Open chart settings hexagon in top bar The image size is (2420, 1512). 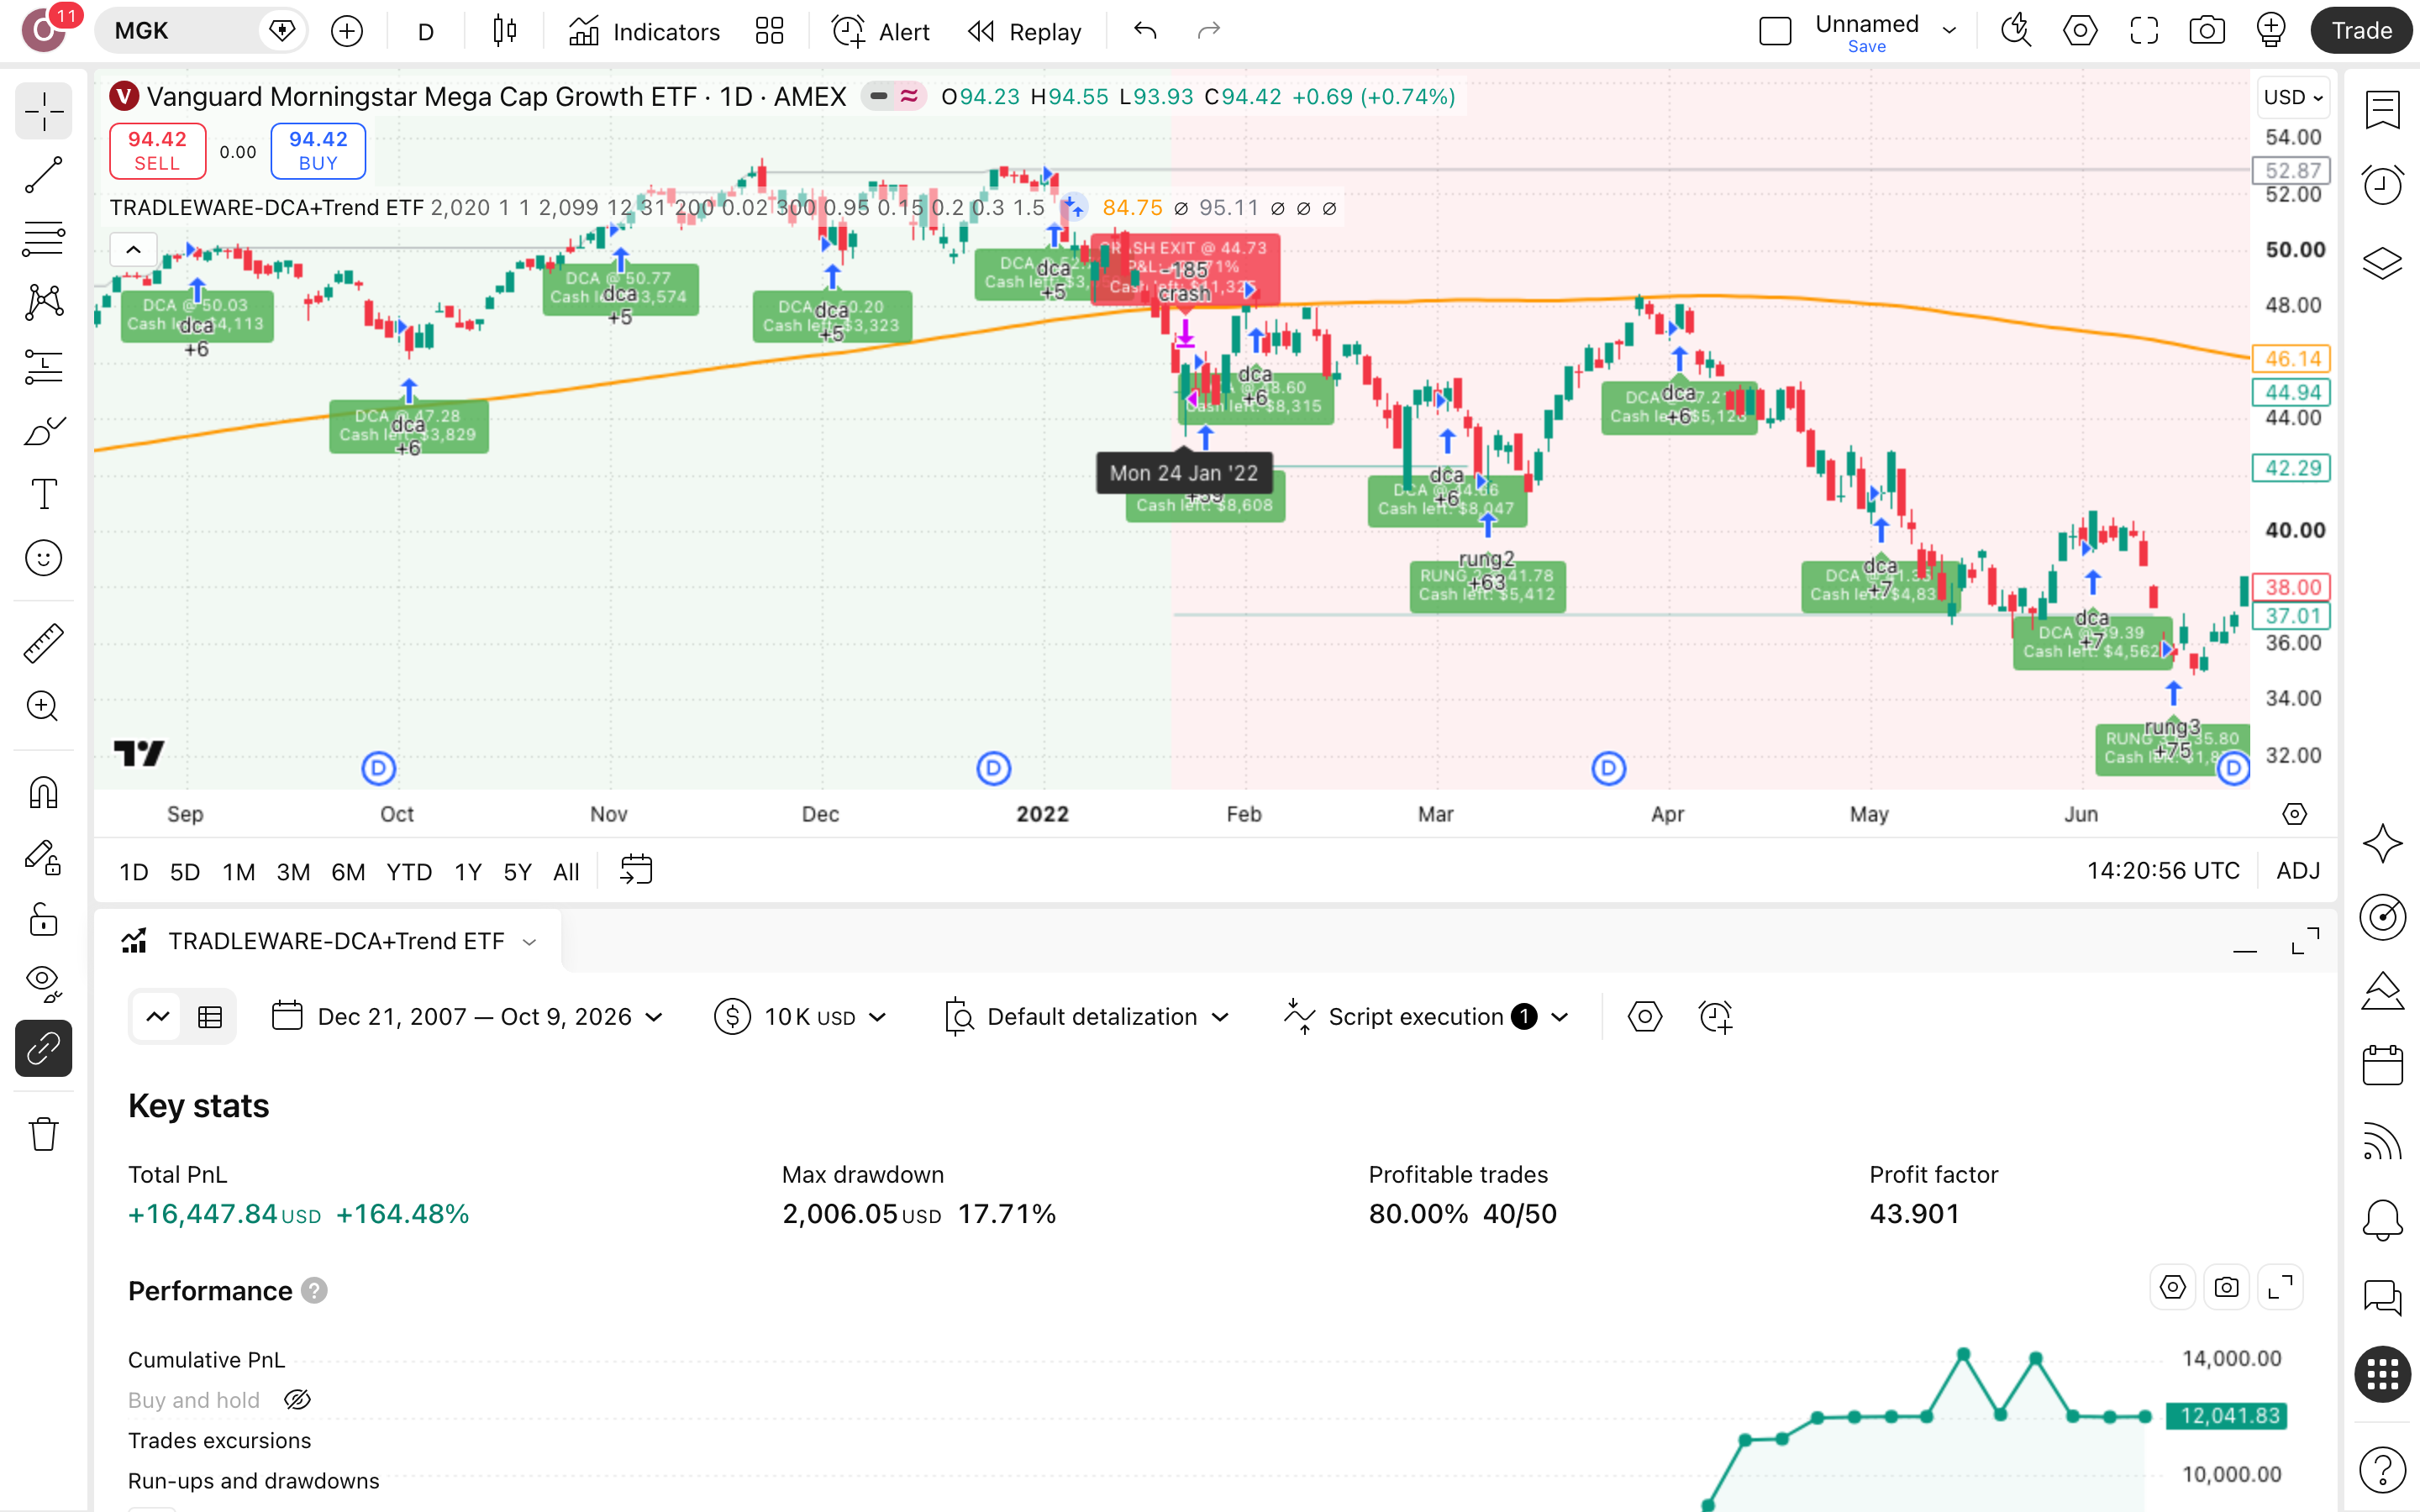click(x=2080, y=31)
